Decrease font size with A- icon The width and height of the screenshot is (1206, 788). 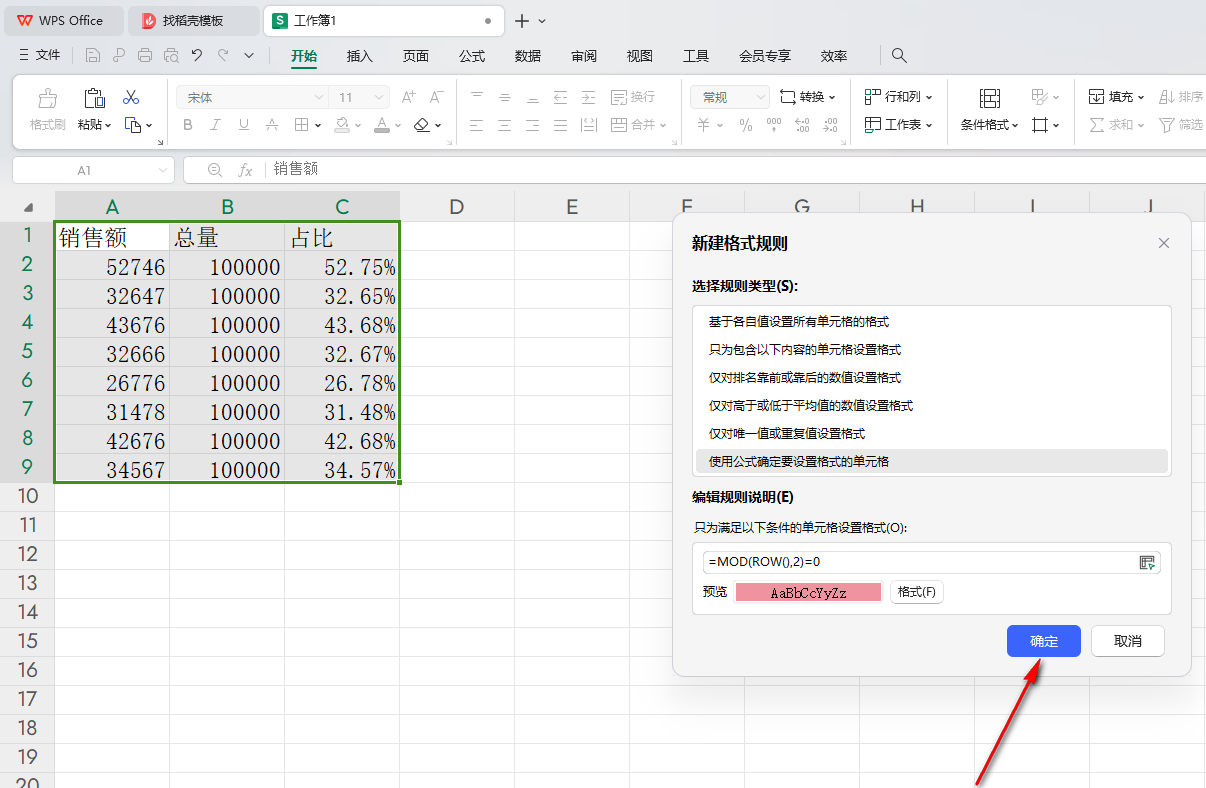tap(436, 97)
